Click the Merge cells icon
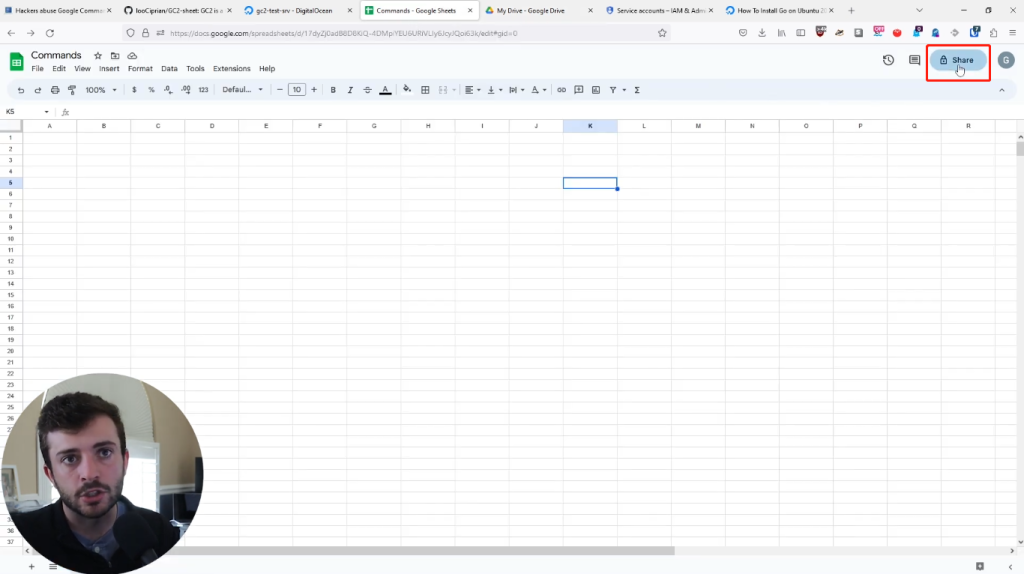The width and height of the screenshot is (1024, 574). tap(443, 90)
